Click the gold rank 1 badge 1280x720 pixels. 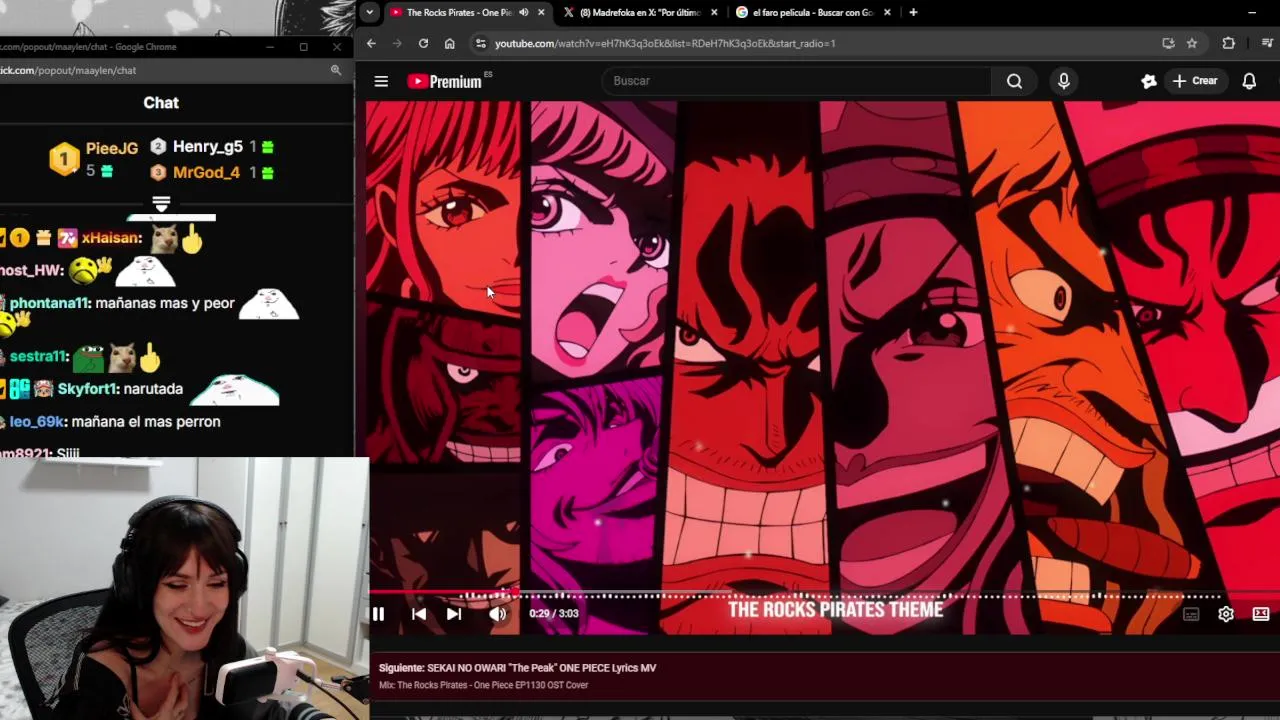coord(64,159)
